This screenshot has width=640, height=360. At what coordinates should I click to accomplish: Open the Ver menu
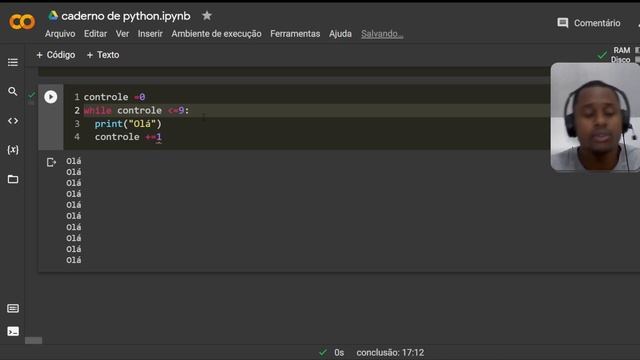point(122,34)
